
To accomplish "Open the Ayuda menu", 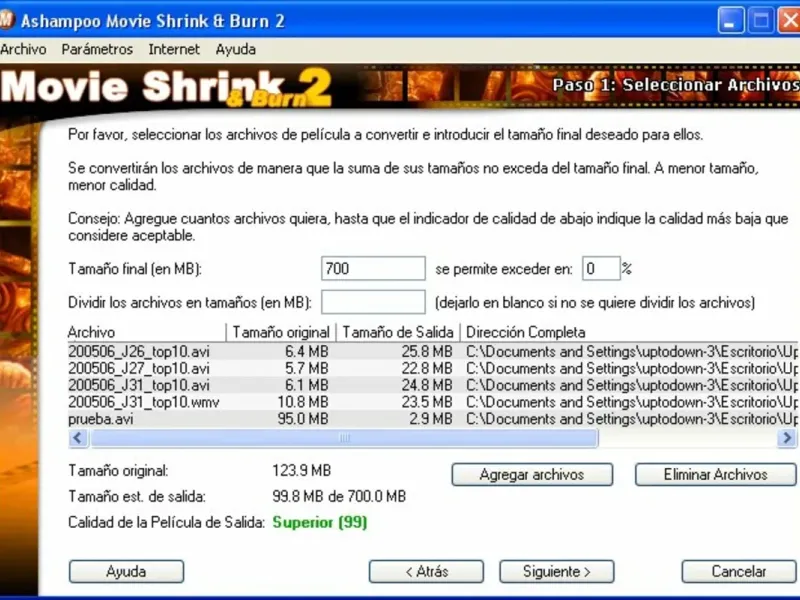I will (235, 49).
